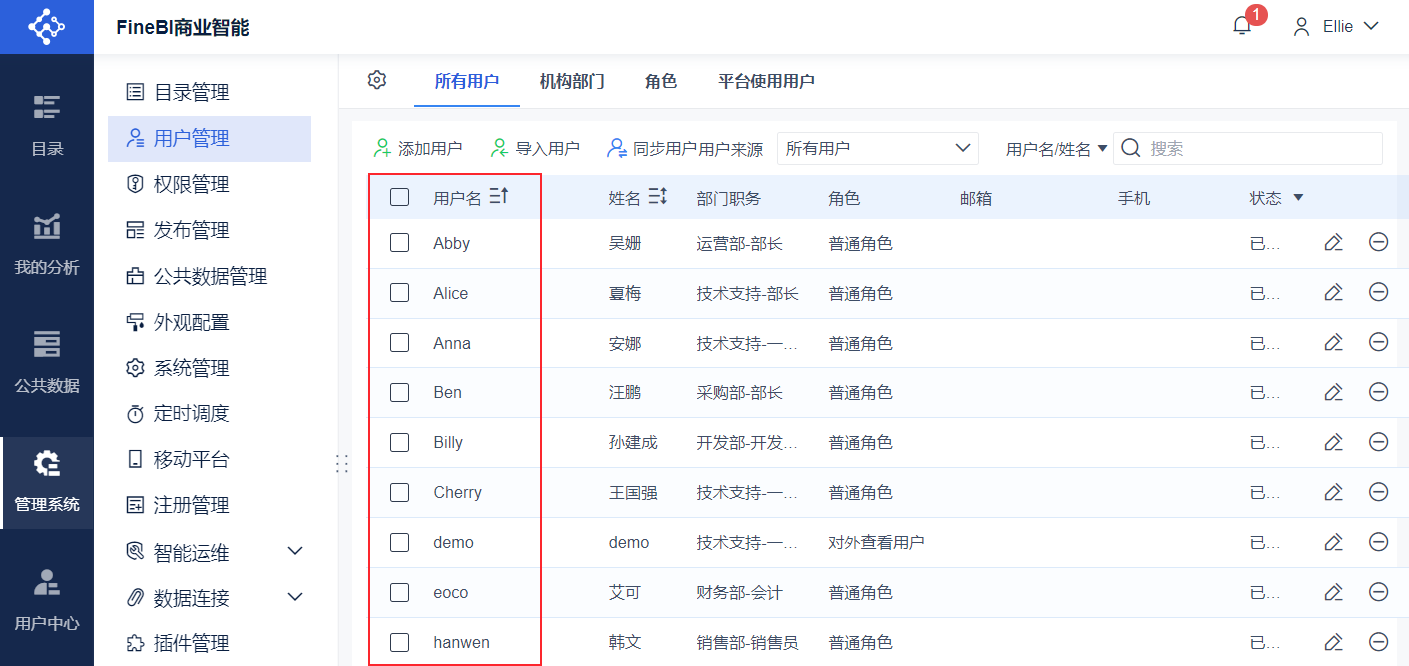The height and width of the screenshot is (666, 1409).
Task: Click the 导入用户 button
Action: [x=535, y=148]
